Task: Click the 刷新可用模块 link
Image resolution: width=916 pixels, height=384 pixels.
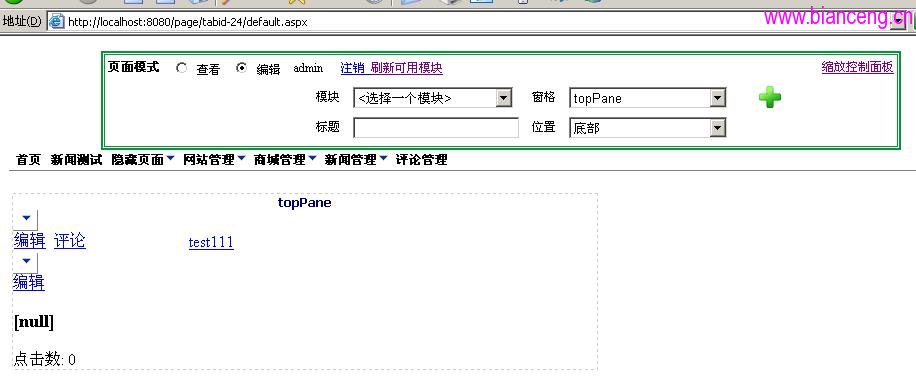Action: click(x=407, y=68)
